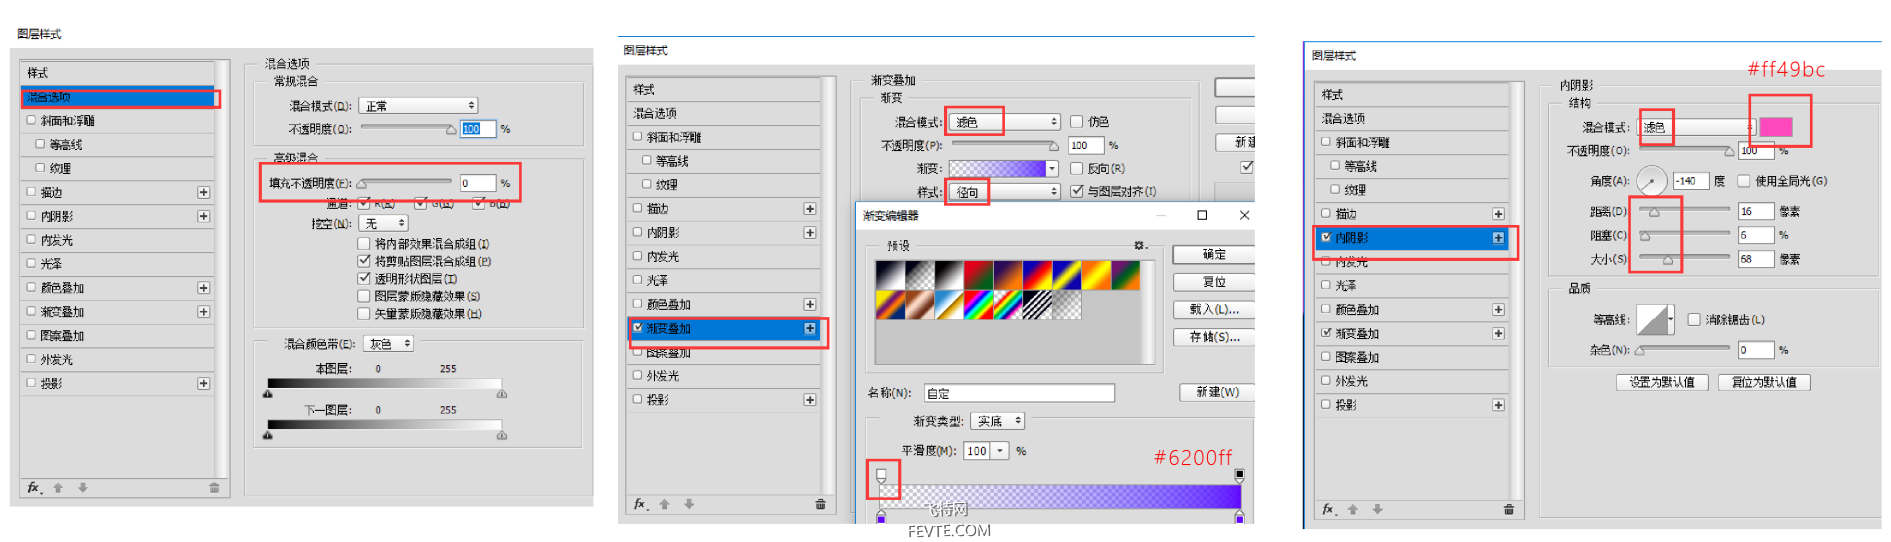Screen dimensions: 1891x542
Task: Select 颜色叠加 row in Inner Shadow (内阴影) dialog
Action: [1411, 310]
